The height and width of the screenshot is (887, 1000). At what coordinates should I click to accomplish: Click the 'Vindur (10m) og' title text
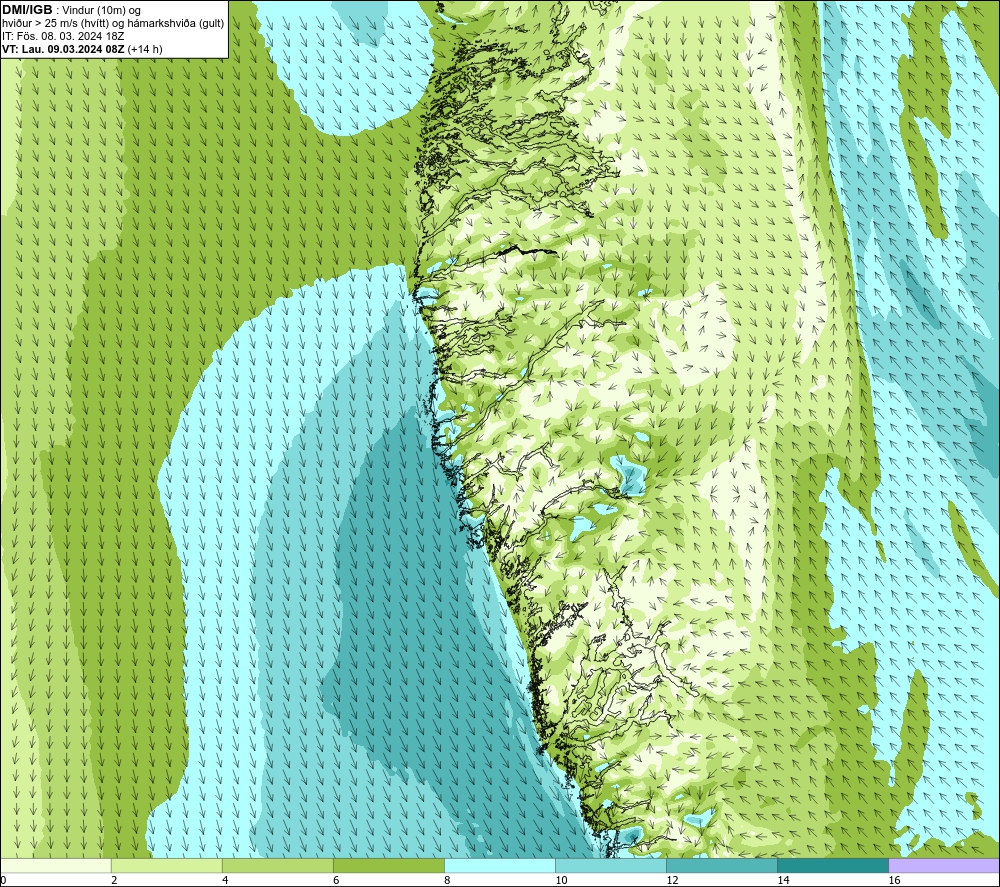coord(101,11)
